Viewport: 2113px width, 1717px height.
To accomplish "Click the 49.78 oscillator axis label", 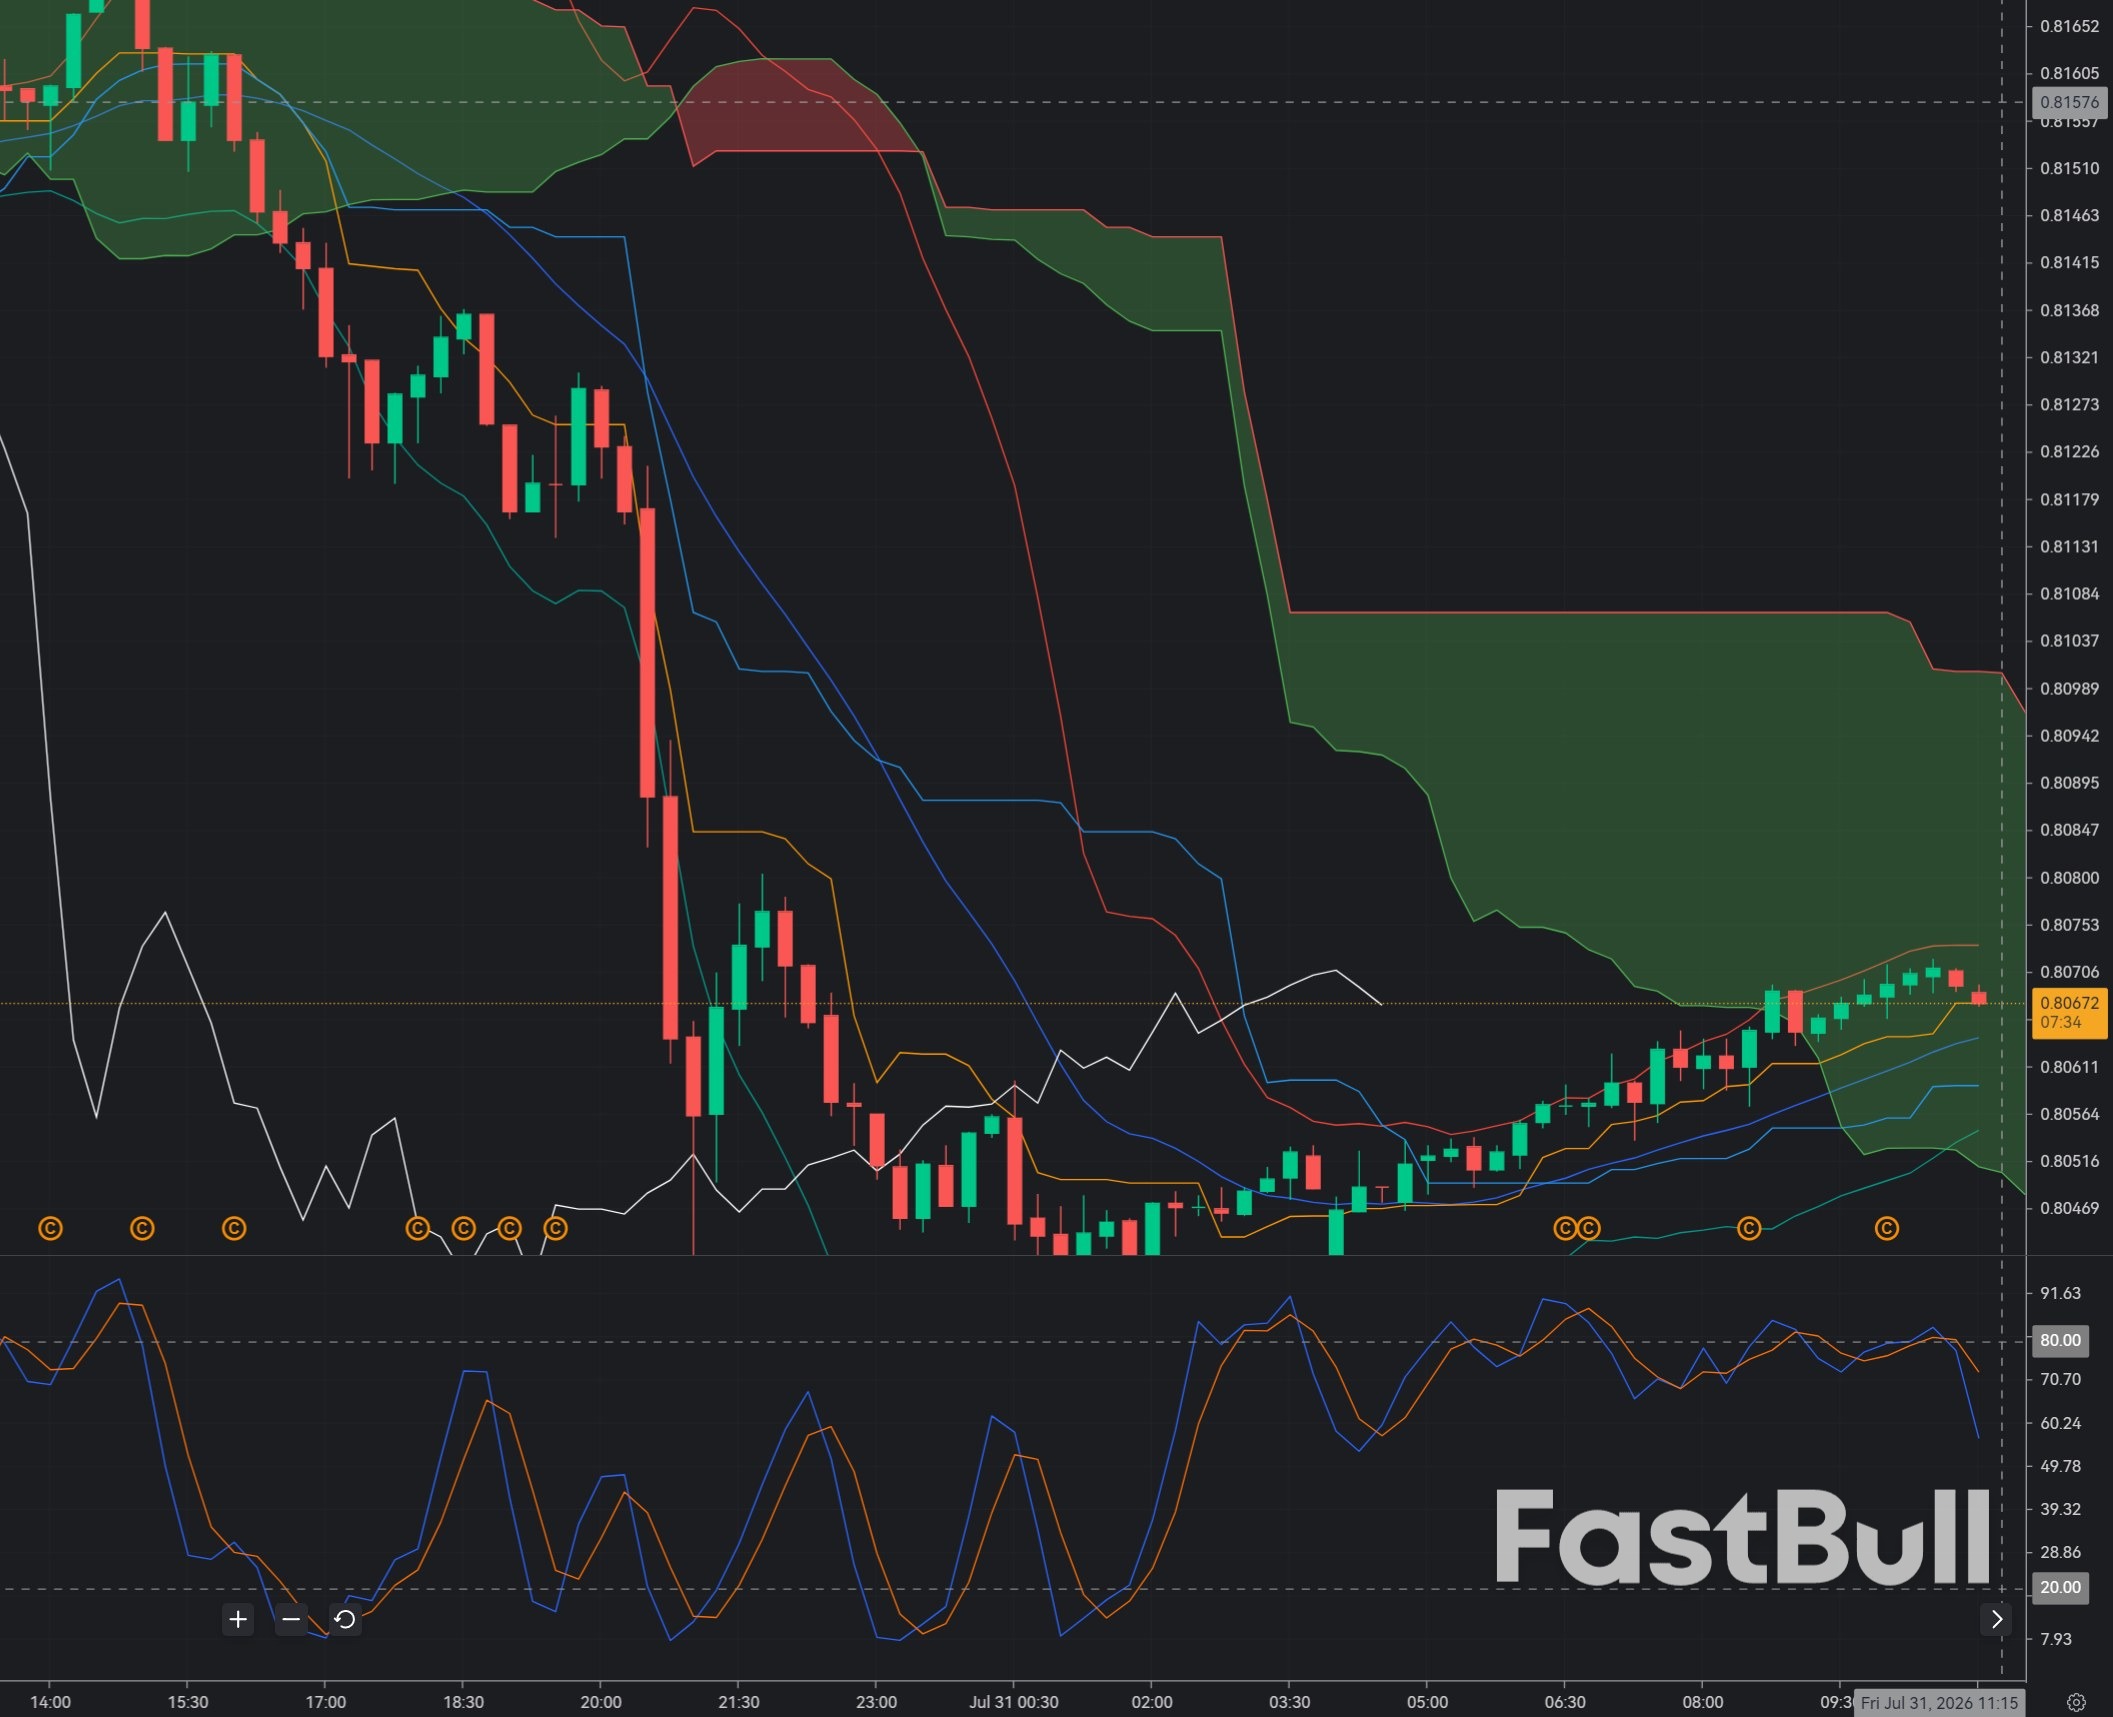I will click(2060, 1466).
